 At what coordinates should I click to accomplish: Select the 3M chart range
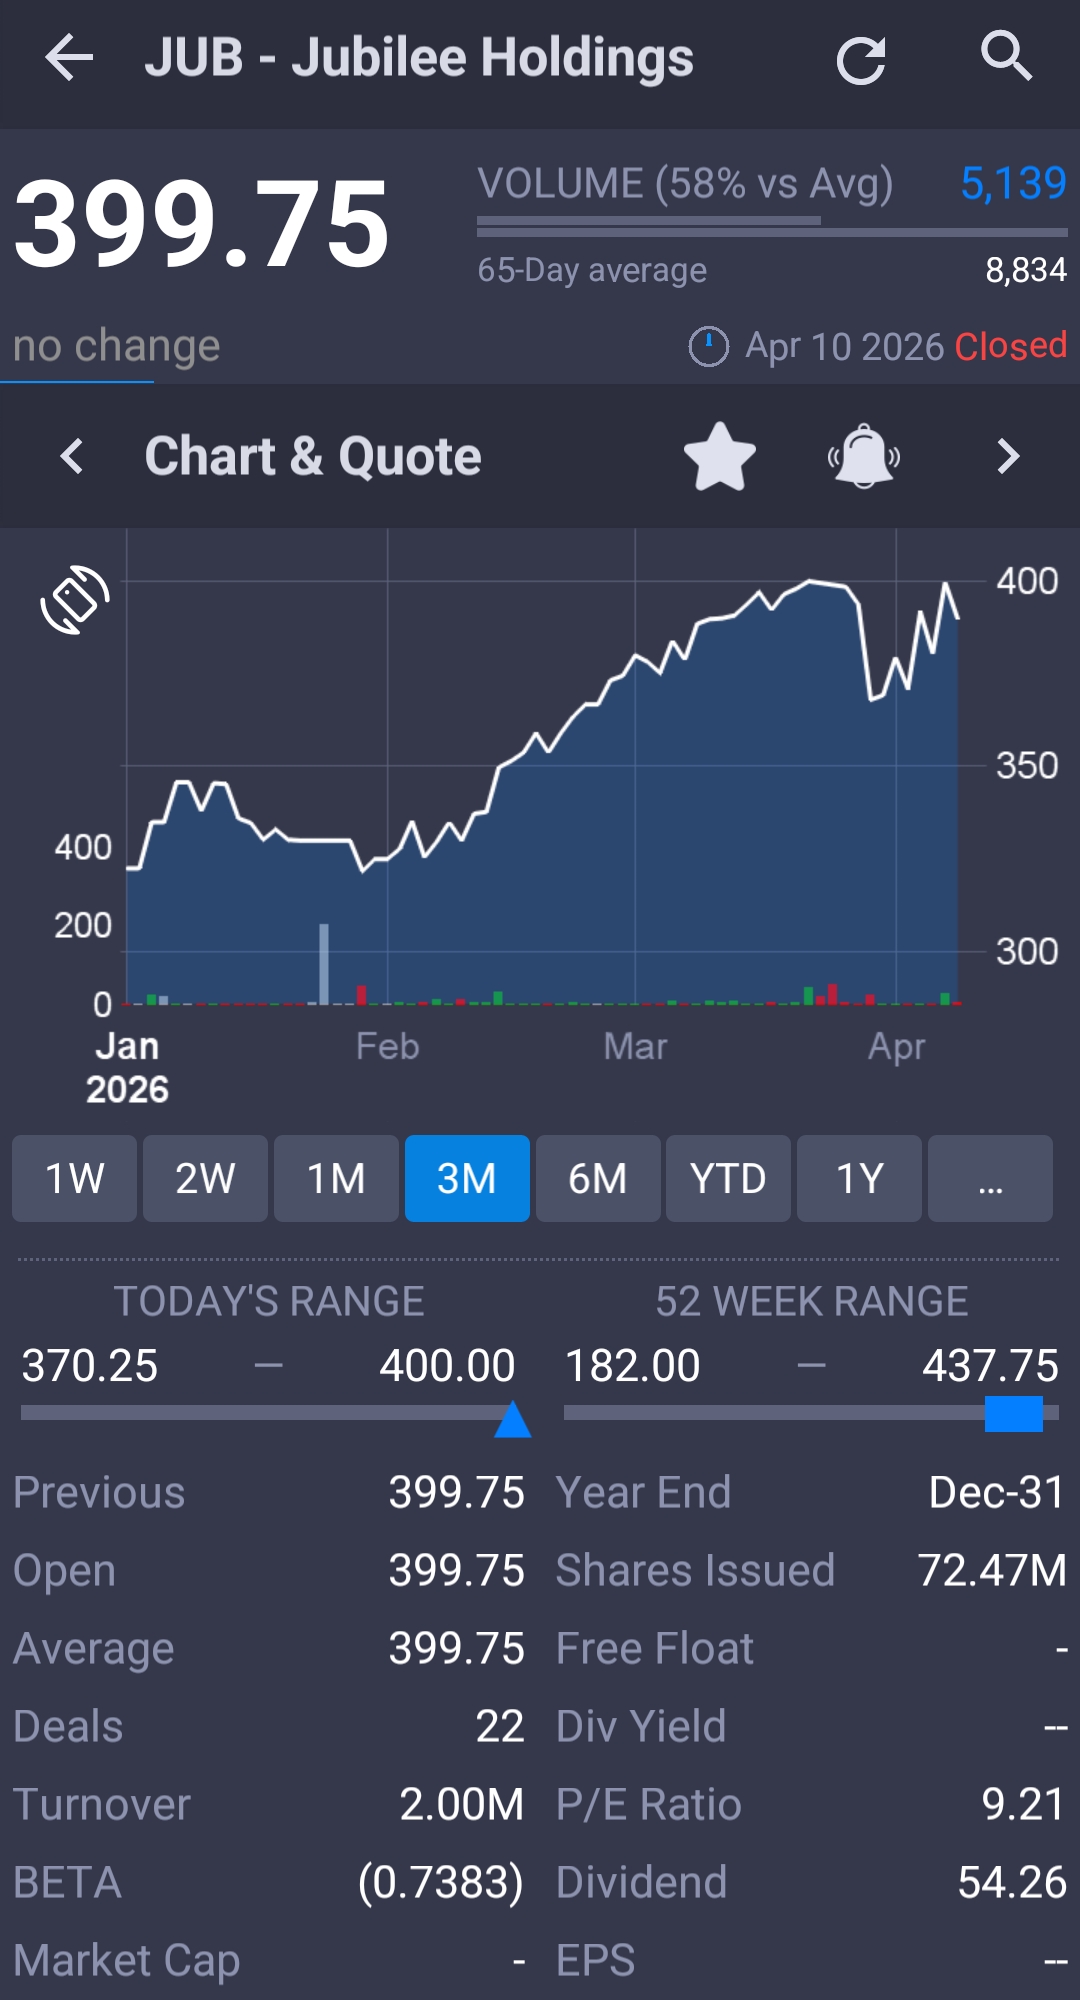(467, 1178)
